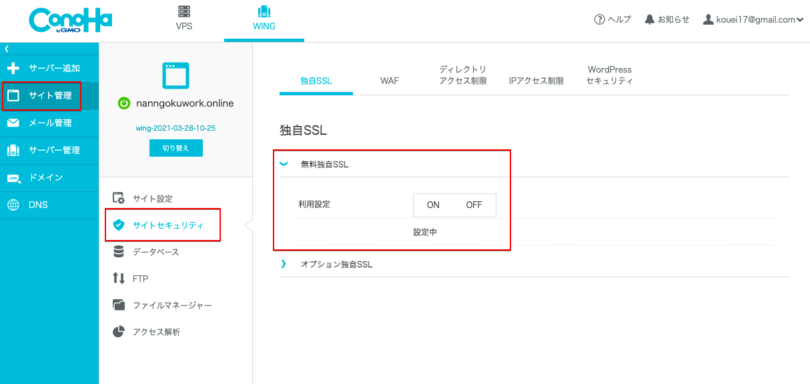The height and width of the screenshot is (384, 810).
Task: Open the IPアクセス制限 tab
Action: point(536,81)
